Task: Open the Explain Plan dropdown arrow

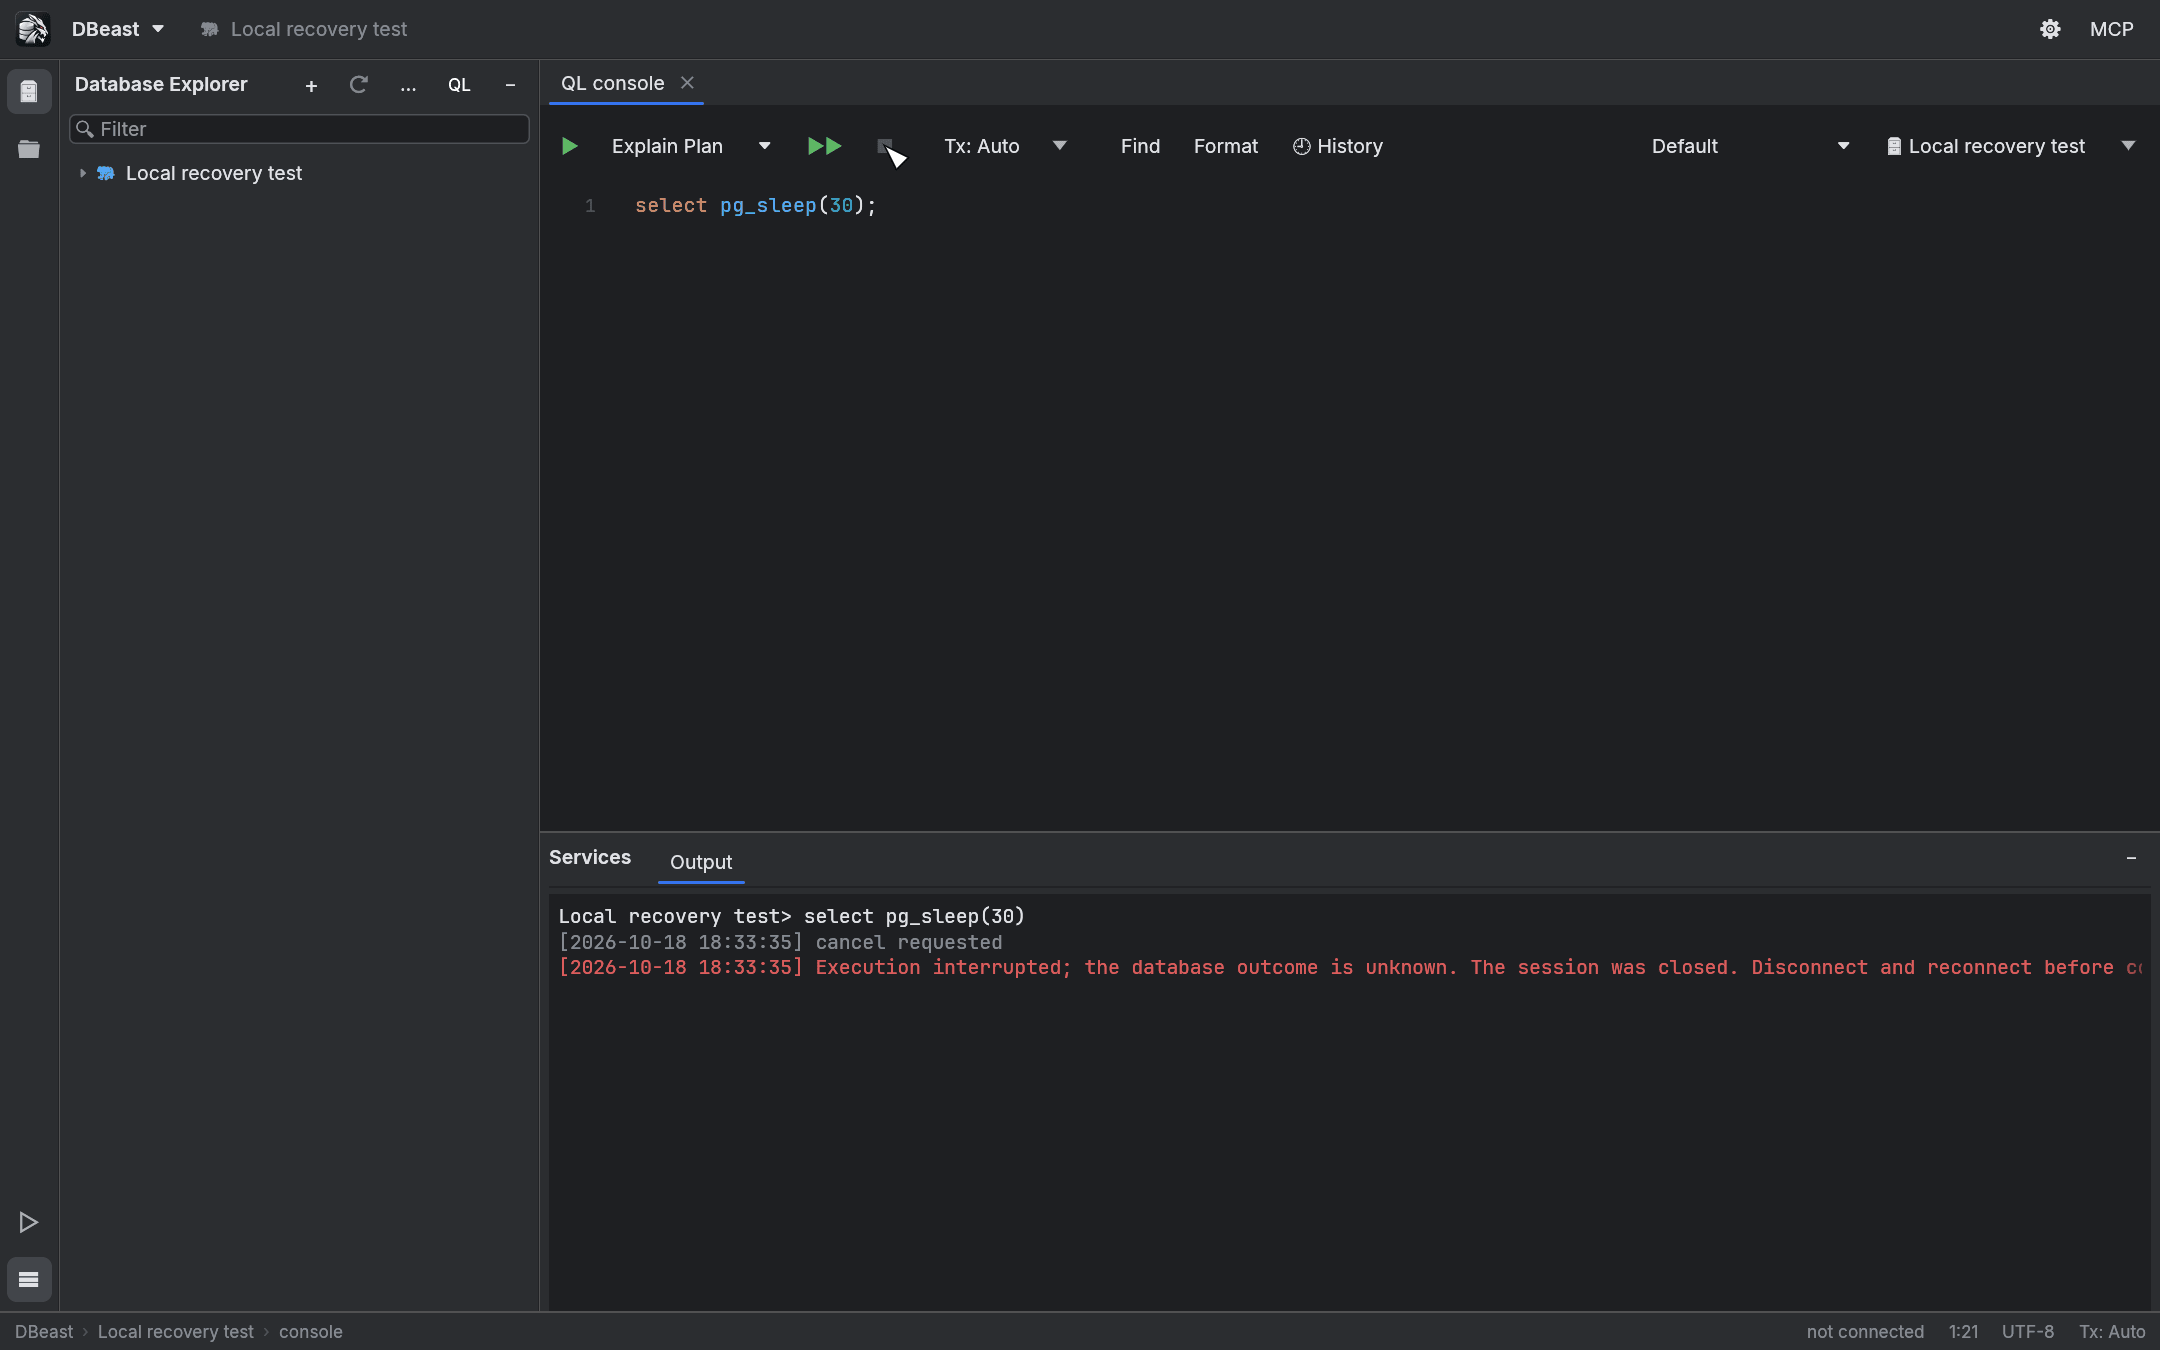Action: pyautogui.click(x=765, y=146)
